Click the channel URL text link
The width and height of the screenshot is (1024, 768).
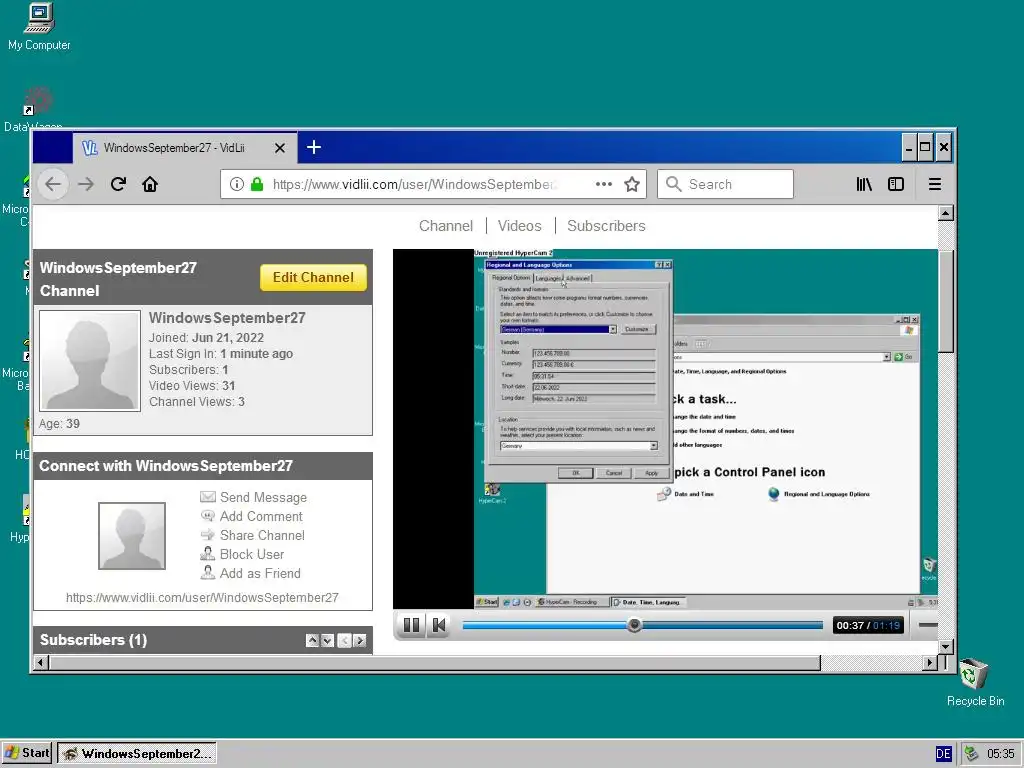pyautogui.click(x=202, y=598)
